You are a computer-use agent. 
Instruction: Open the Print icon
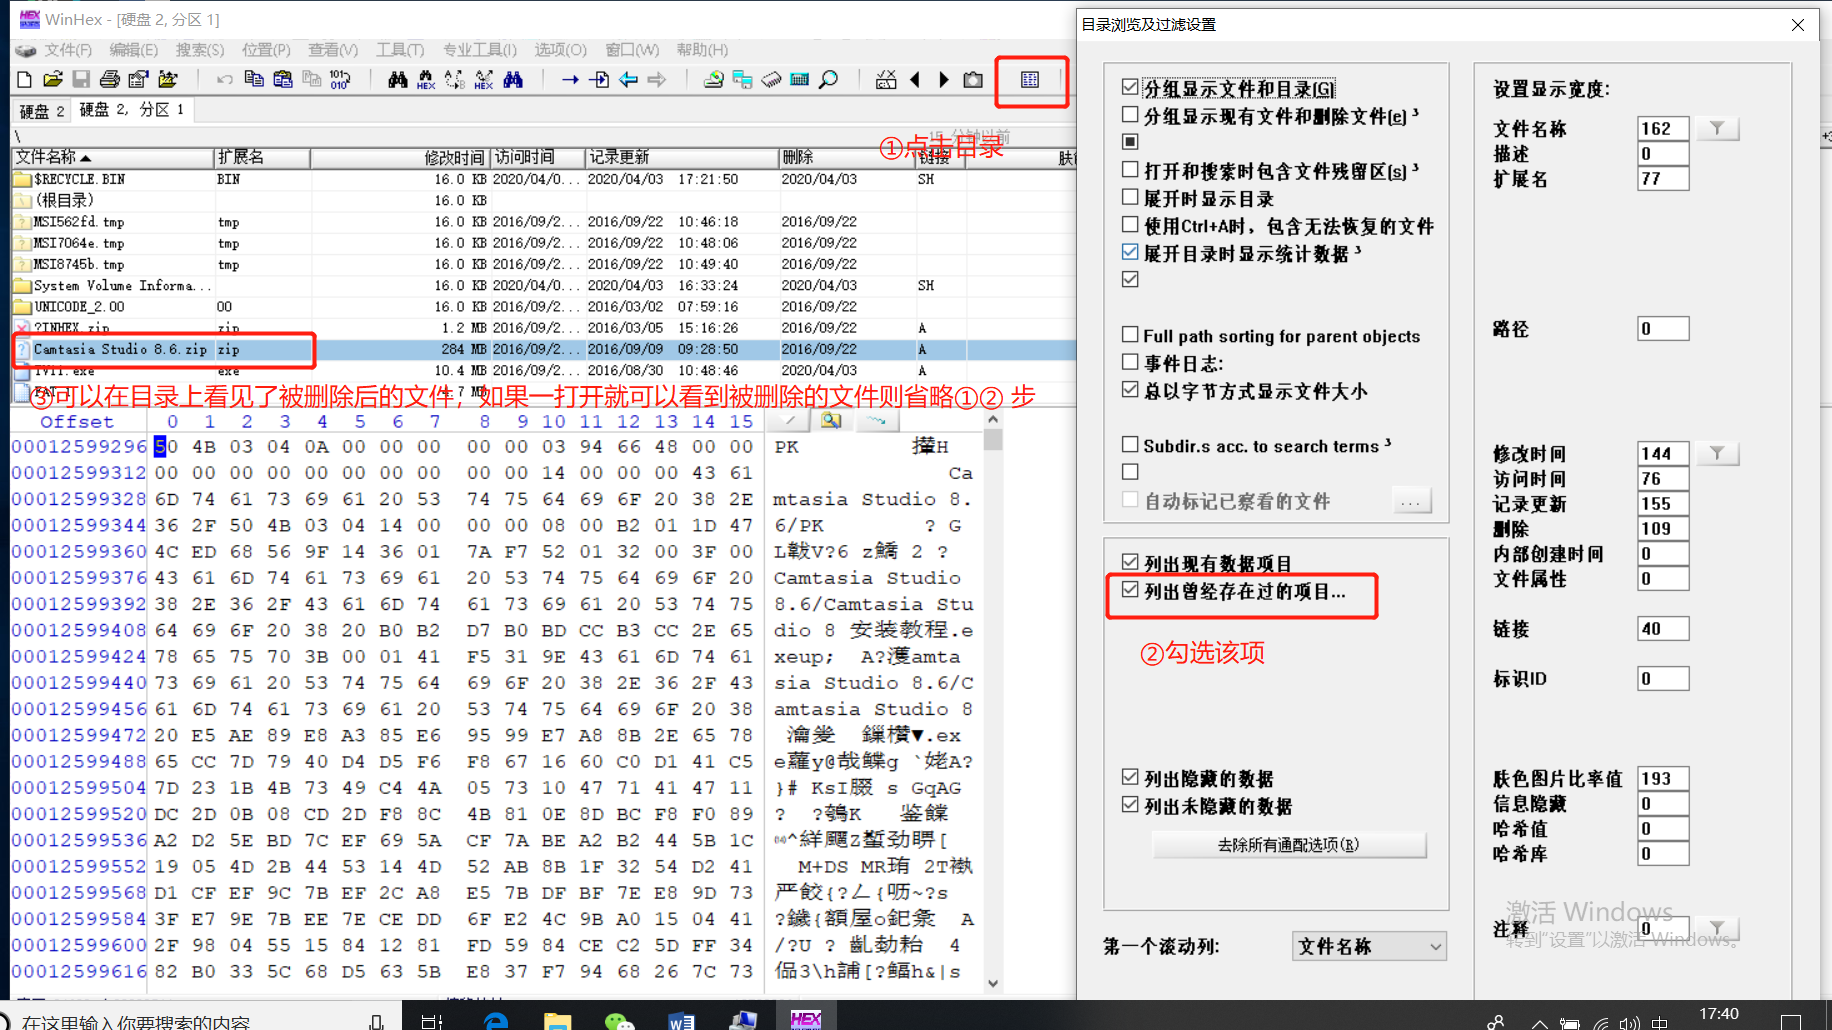[108, 79]
